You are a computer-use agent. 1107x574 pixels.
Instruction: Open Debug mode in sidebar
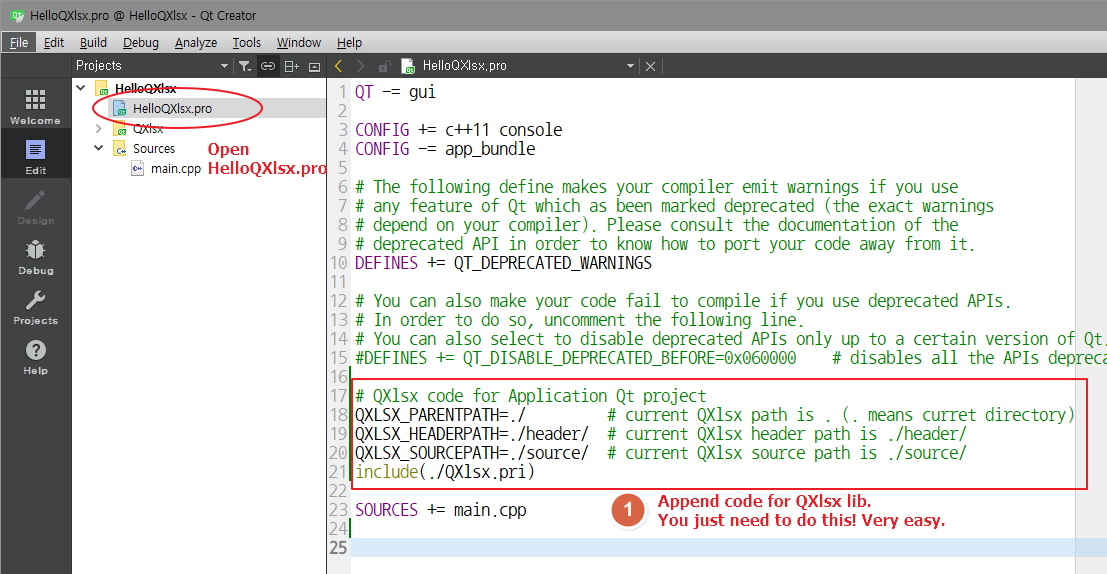click(x=35, y=256)
